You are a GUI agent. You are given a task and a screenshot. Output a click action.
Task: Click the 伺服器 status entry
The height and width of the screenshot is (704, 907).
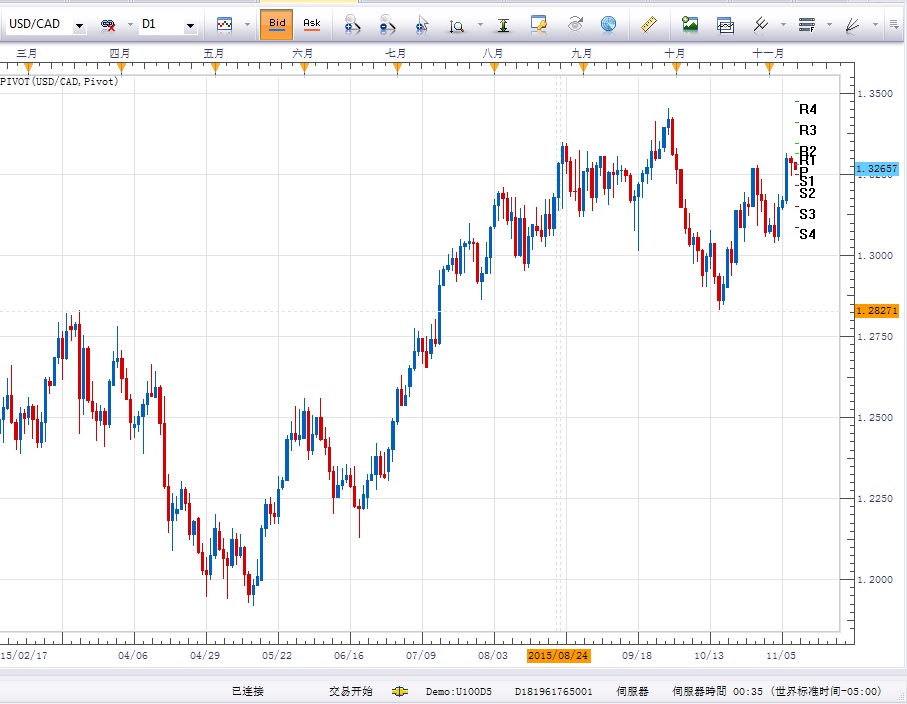click(x=632, y=691)
